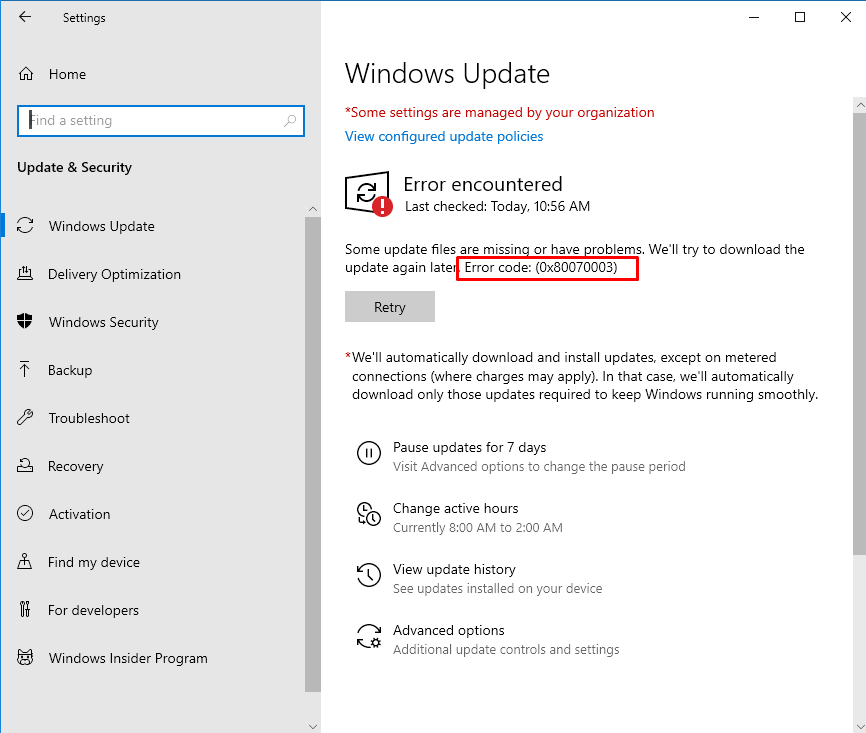
Task: Minimize the Settings window
Action: point(754,17)
